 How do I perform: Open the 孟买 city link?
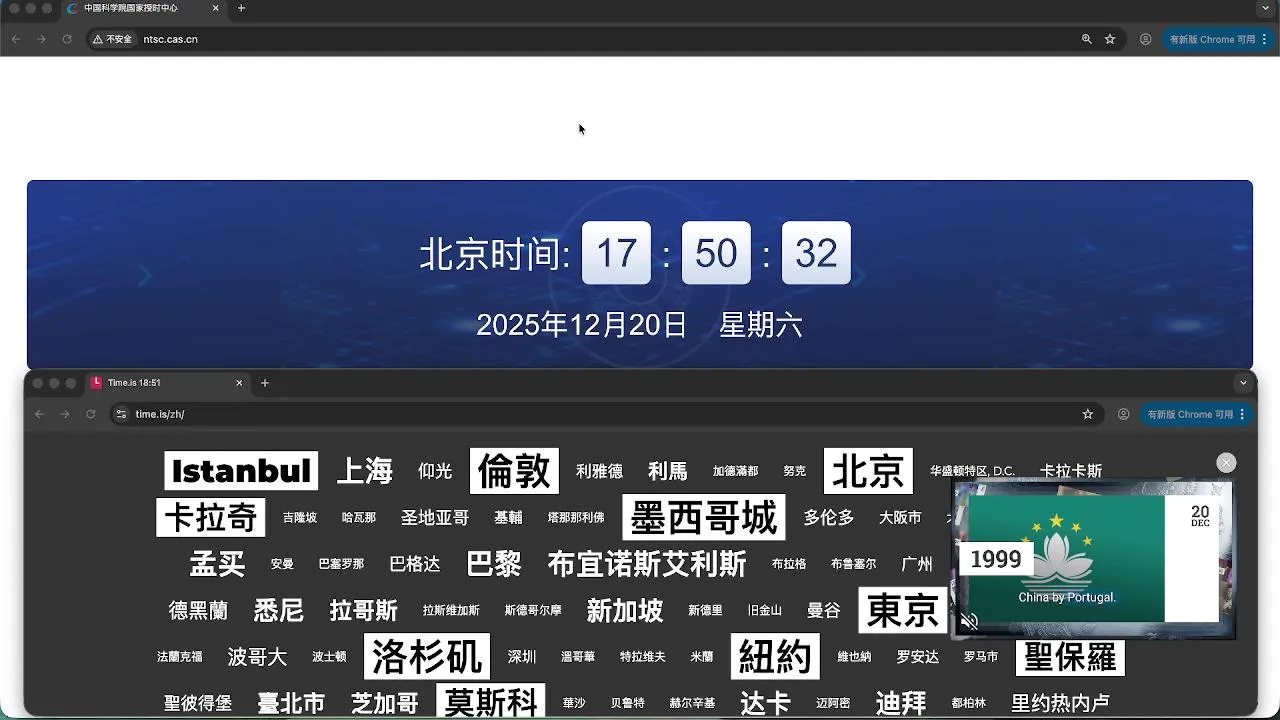click(217, 564)
